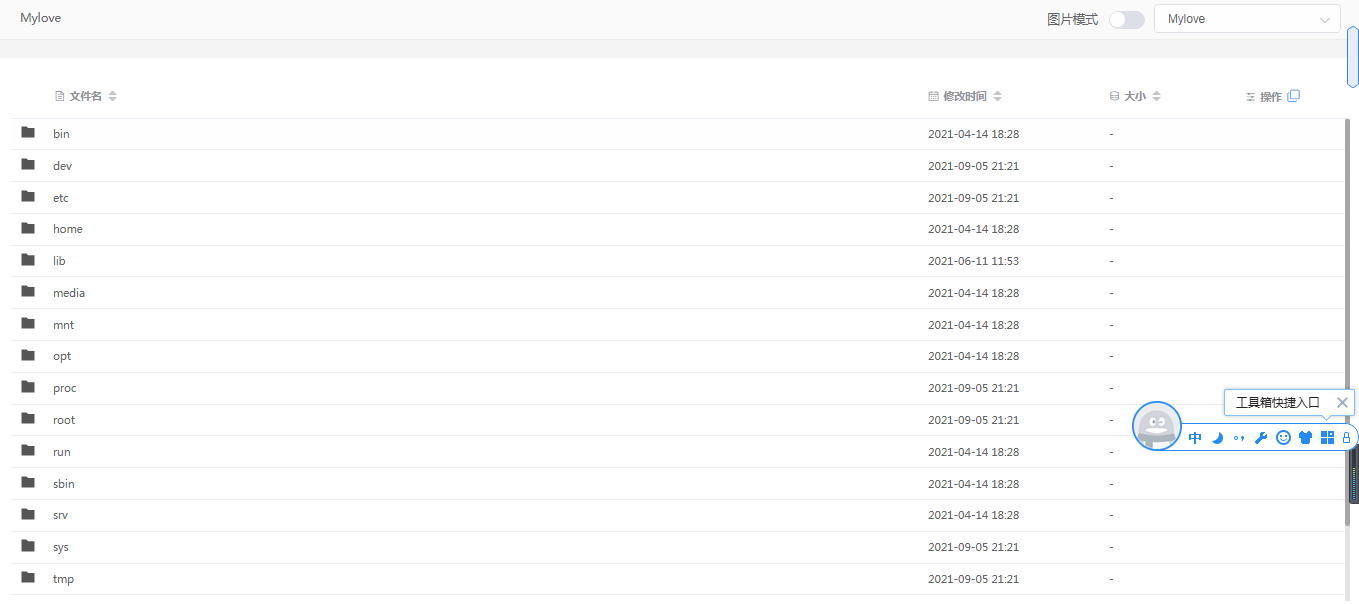1359x604 pixels.
Task: Open the sbin folder name
Action: tap(64, 483)
